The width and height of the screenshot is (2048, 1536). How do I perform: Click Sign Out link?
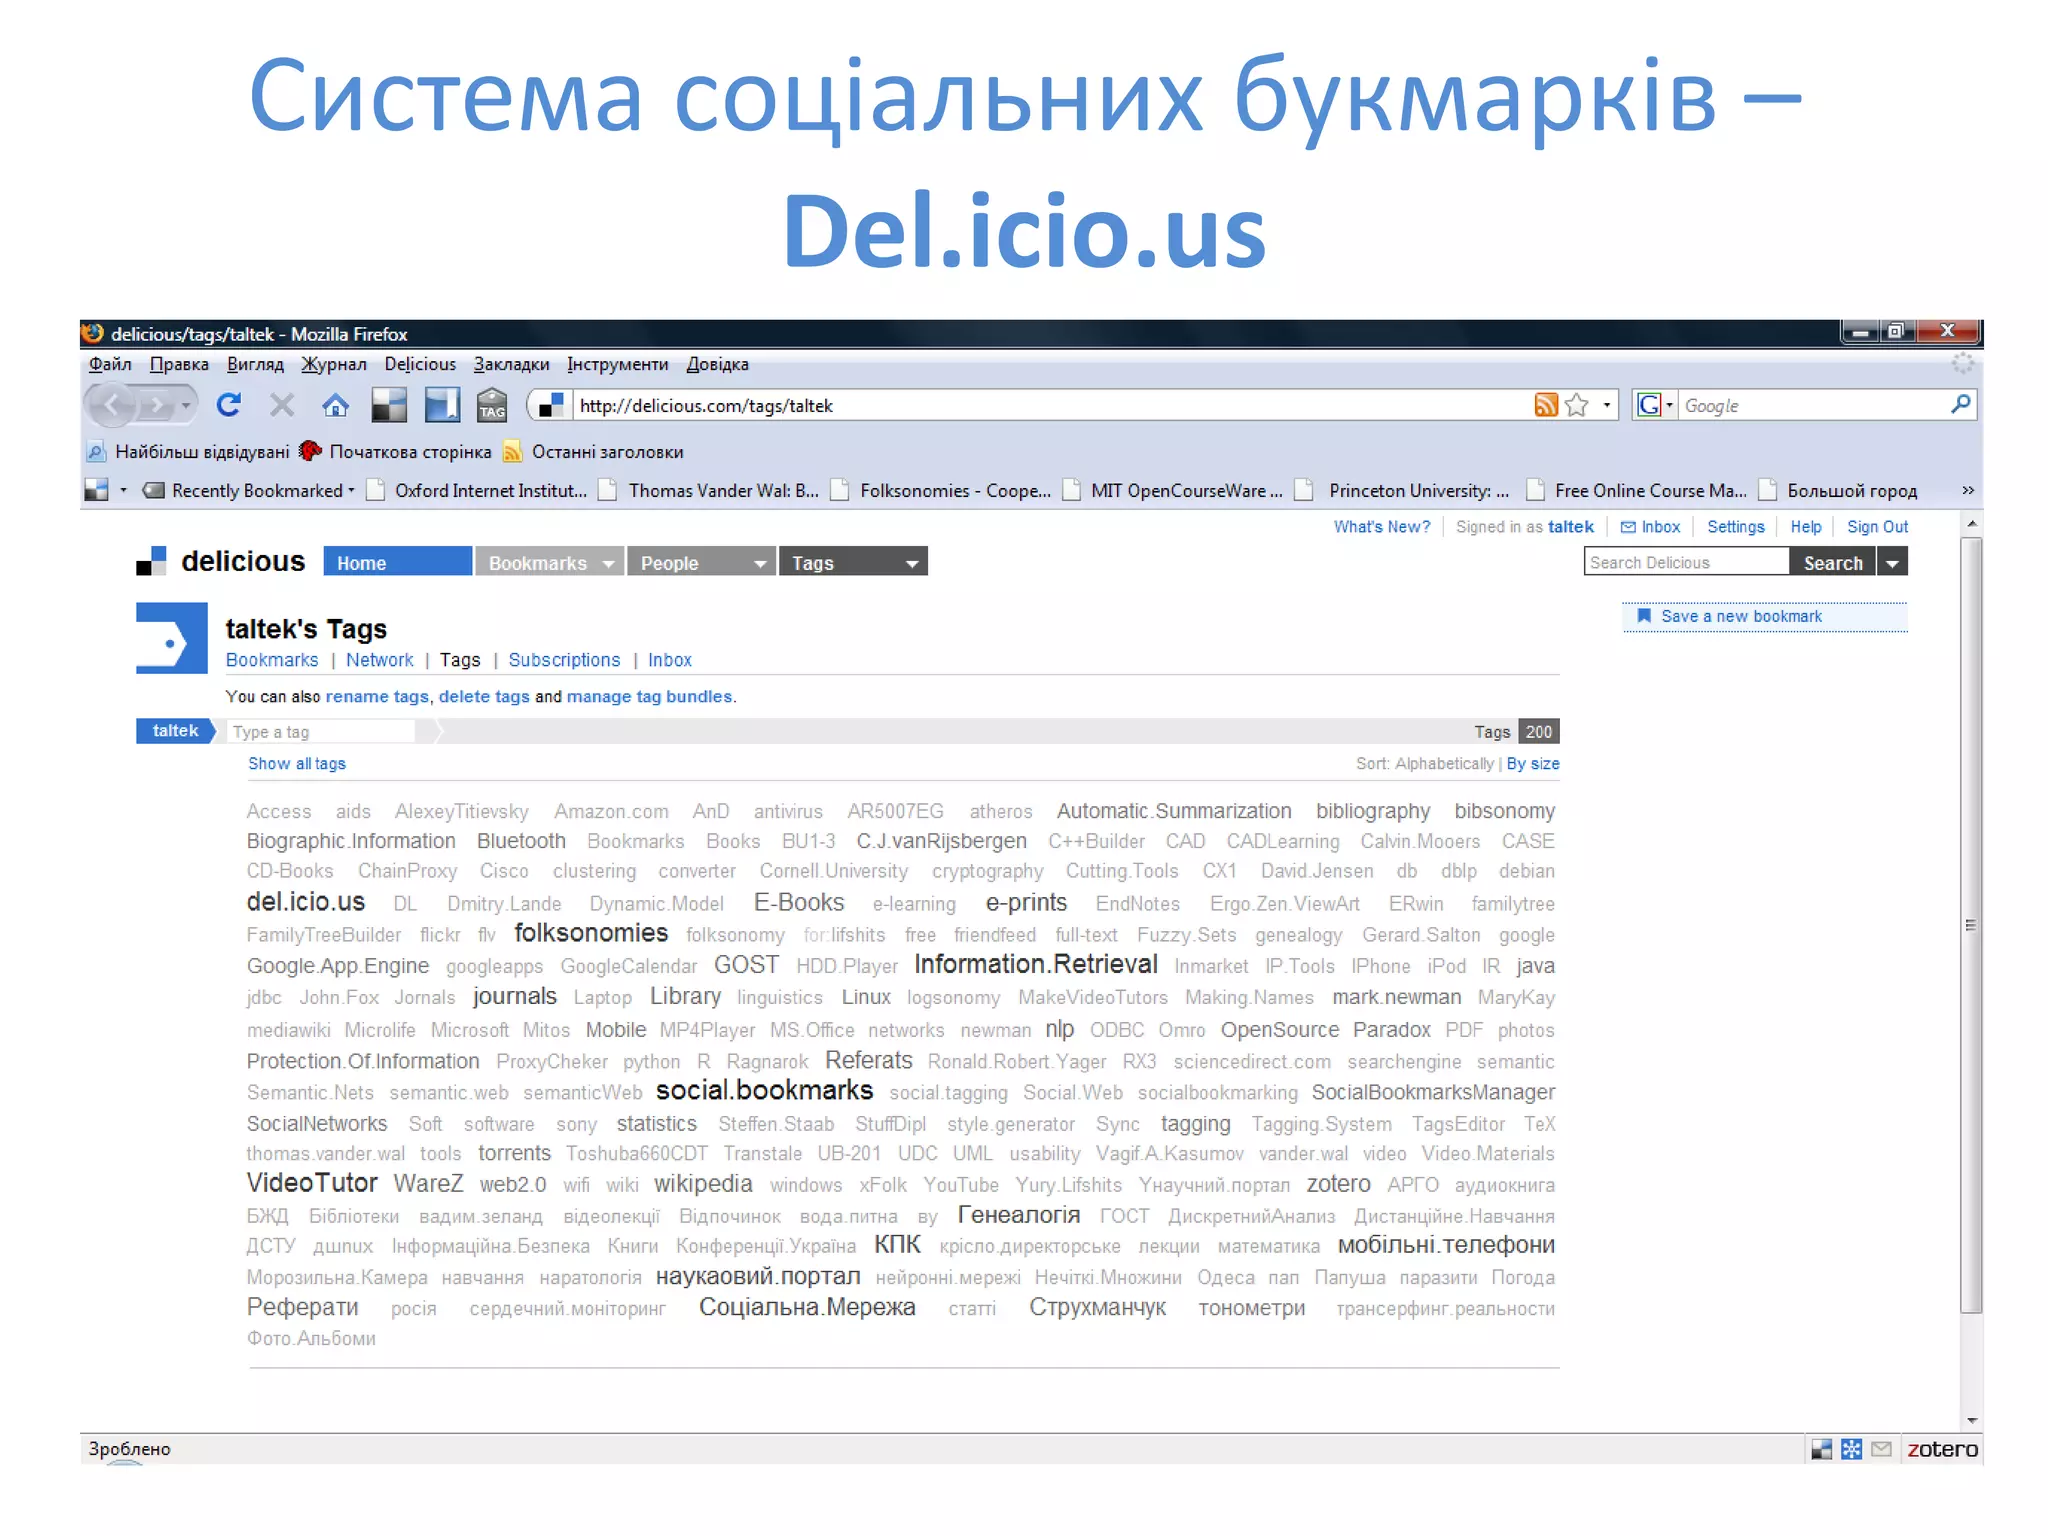1877,526
